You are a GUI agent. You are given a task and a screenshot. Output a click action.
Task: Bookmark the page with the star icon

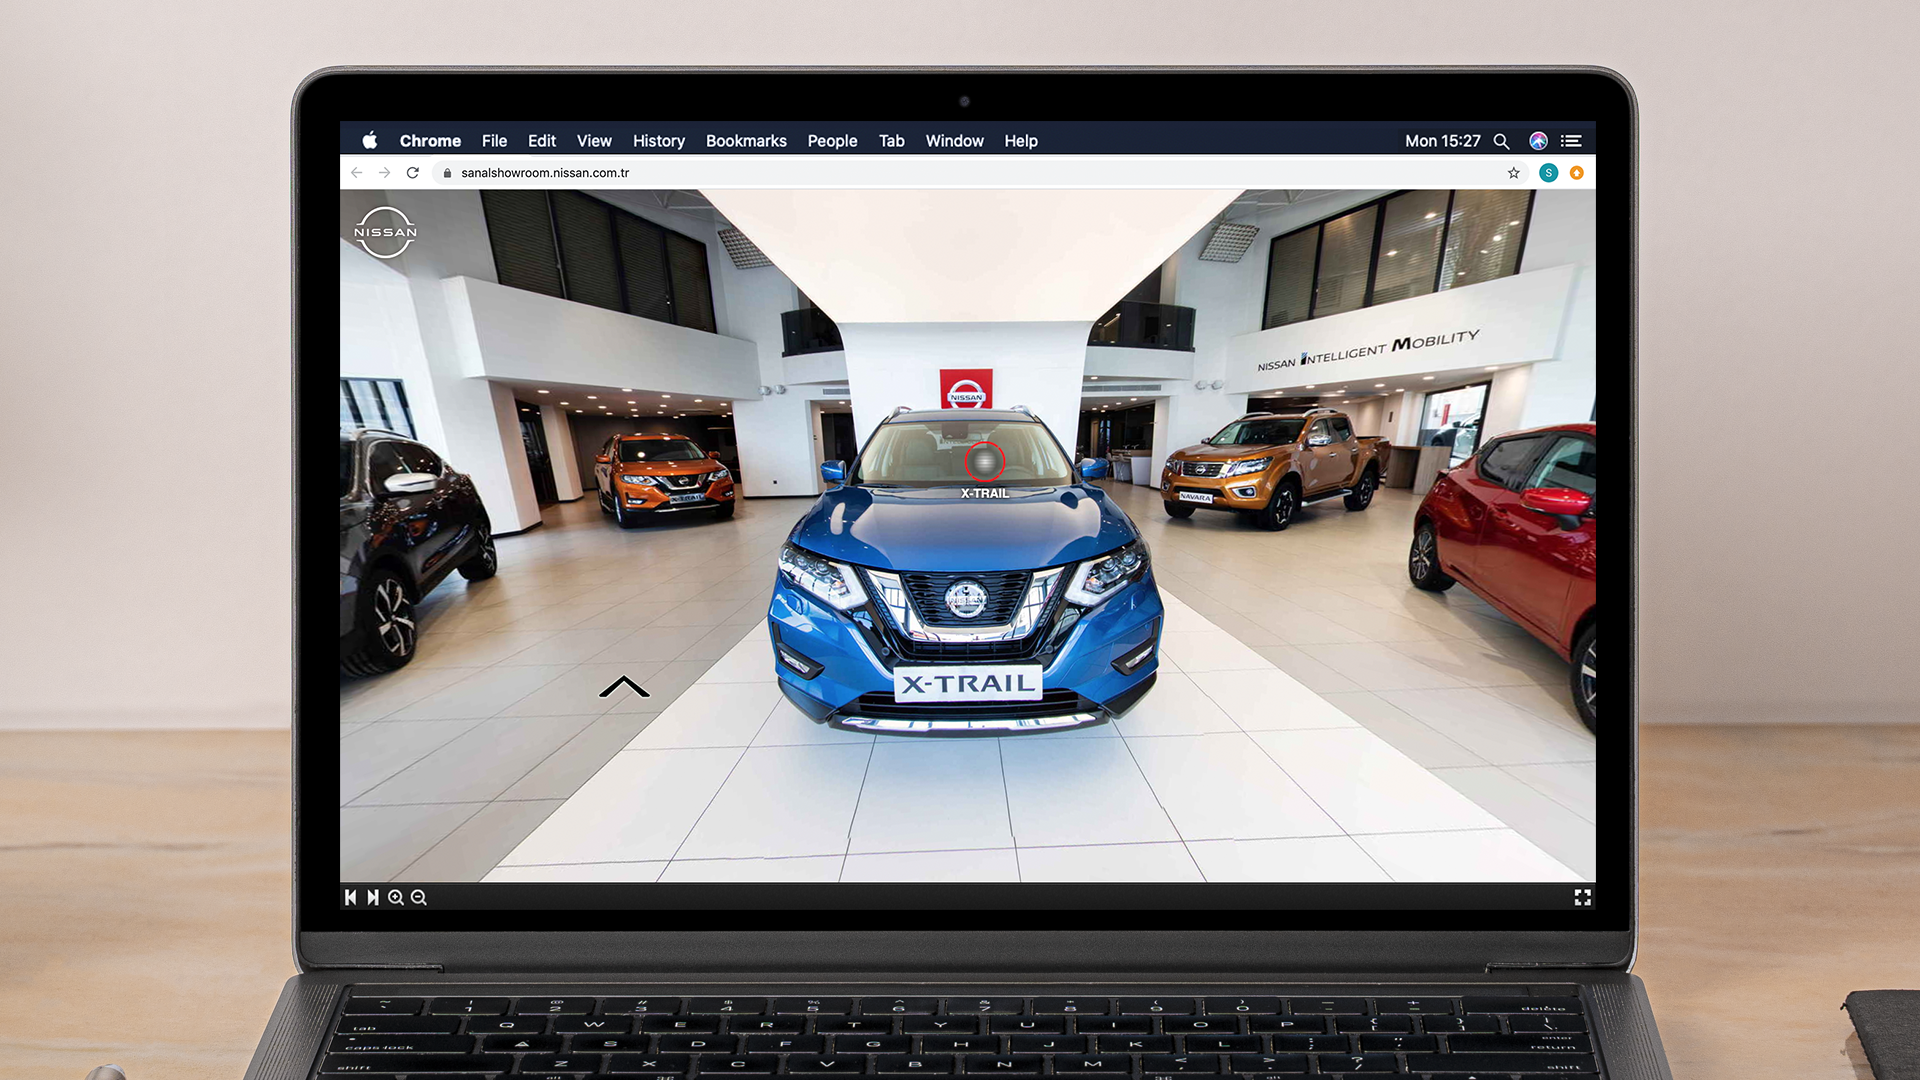(1513, 173)
